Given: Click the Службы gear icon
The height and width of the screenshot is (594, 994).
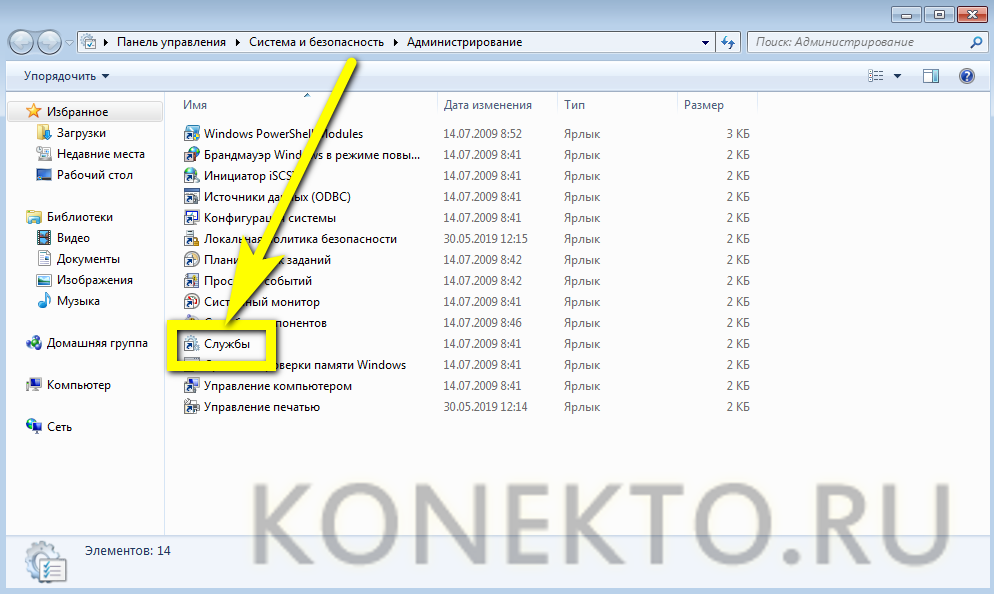Looking at the screenshot, I should [191, 344].
